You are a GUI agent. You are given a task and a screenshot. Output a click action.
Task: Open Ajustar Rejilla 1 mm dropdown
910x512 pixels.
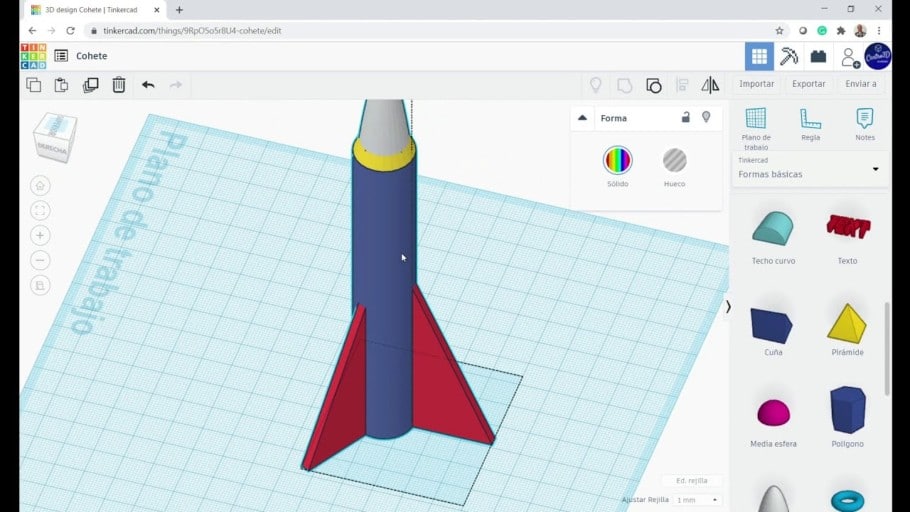(x=697, y=500)
